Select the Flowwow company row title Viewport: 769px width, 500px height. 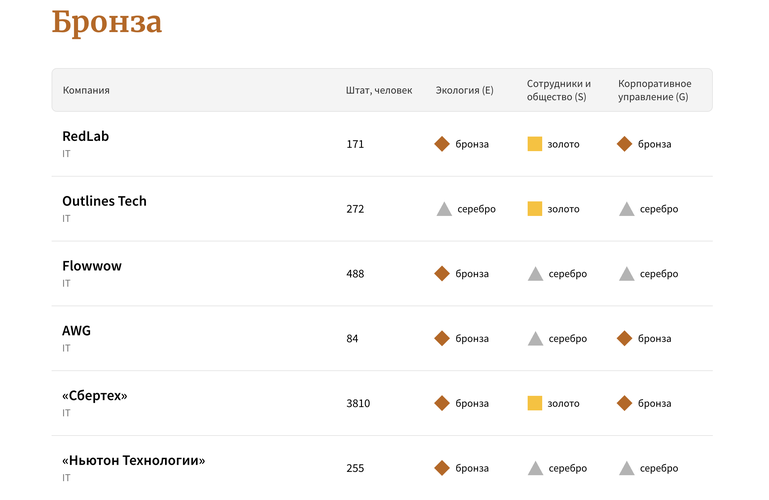pos(92,266)
